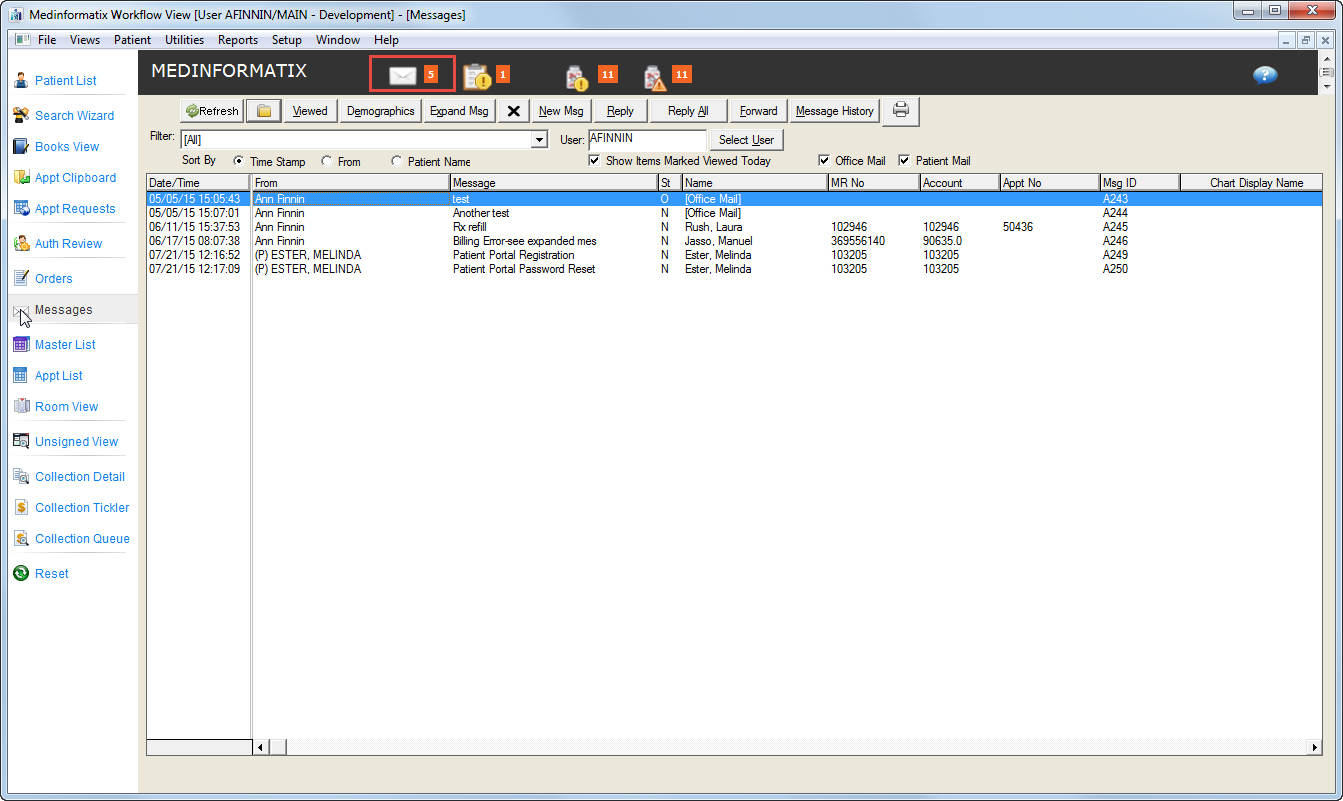1343x801 pixels.
Task: Click the Chart Display Name column header
Action: 1251,183
